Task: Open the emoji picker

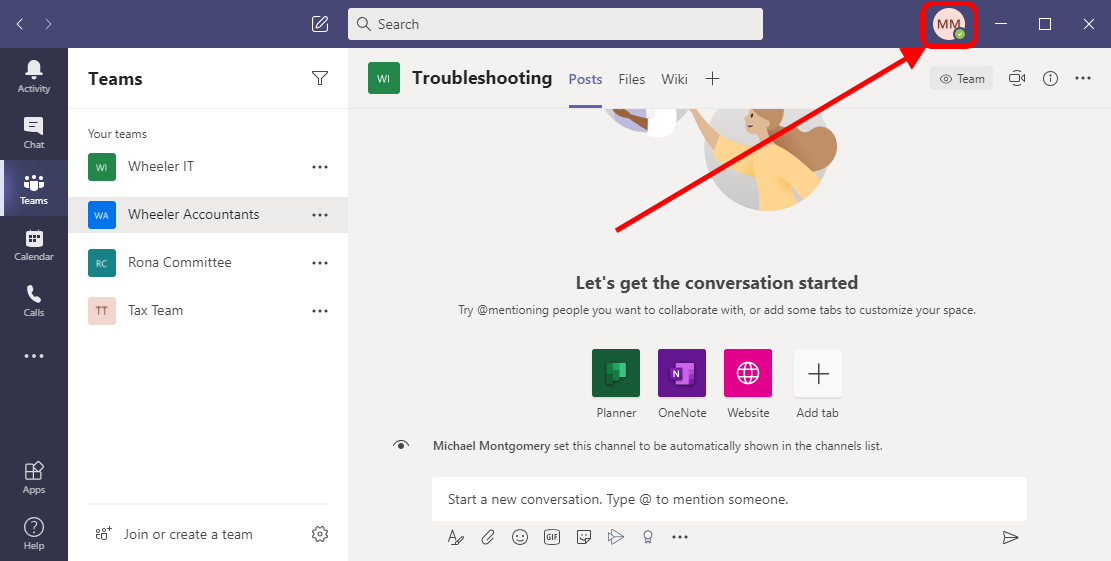Action: coord(520,538)
